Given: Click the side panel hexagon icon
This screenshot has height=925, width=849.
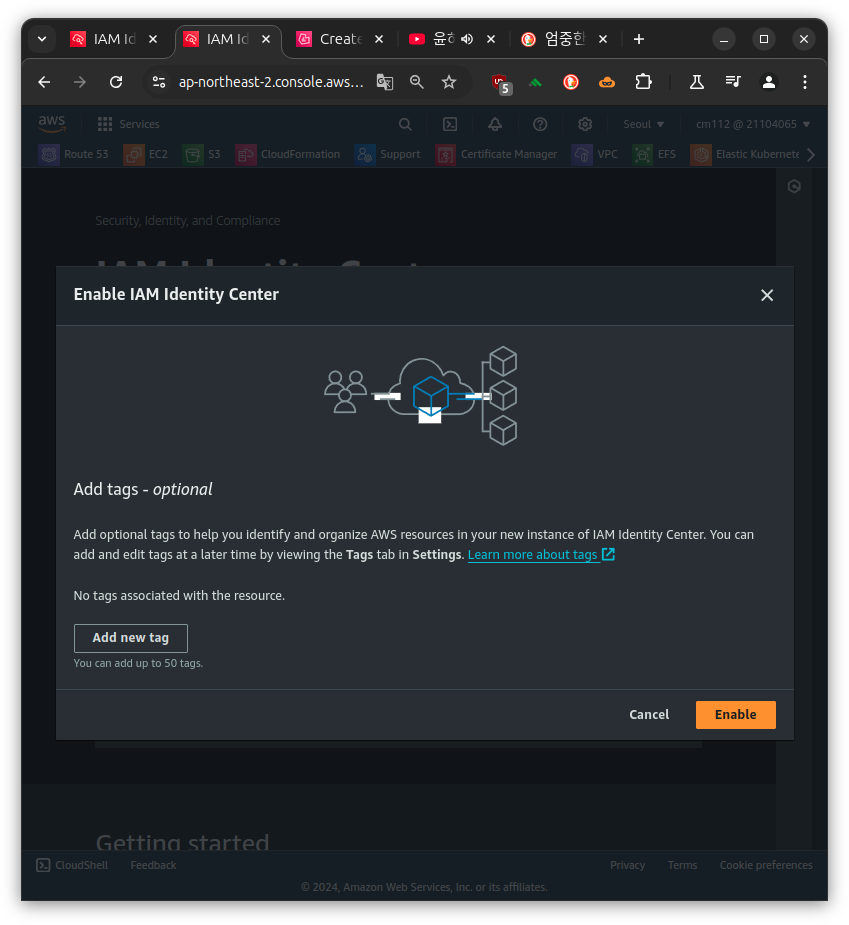Looking at the screenshot, I should pos(794,186).
